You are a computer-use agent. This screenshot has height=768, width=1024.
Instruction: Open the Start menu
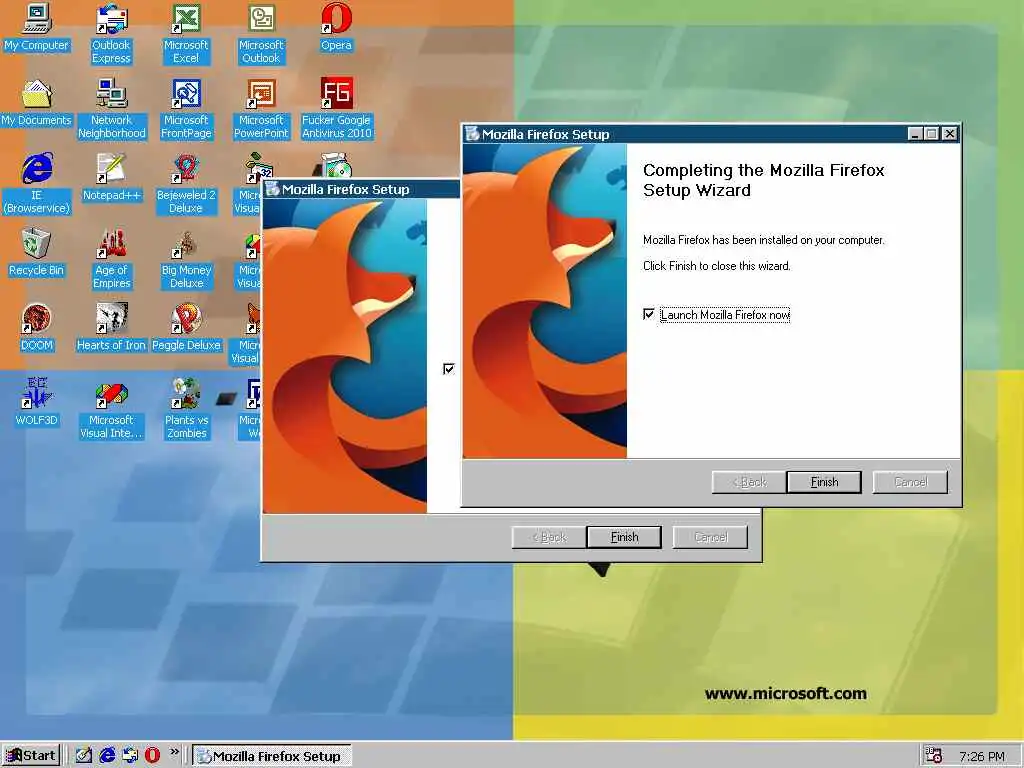tap(31, 756)
